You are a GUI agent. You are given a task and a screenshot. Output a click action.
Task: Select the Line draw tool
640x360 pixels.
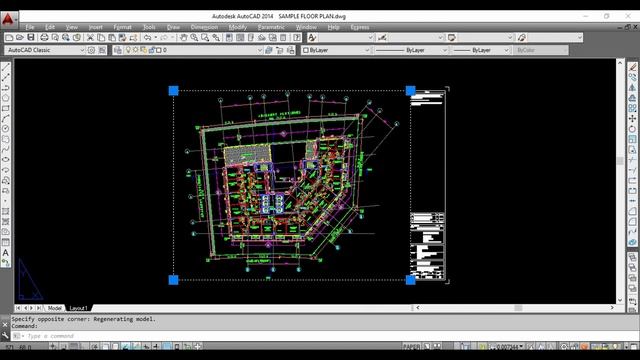(x=6, y=67)
